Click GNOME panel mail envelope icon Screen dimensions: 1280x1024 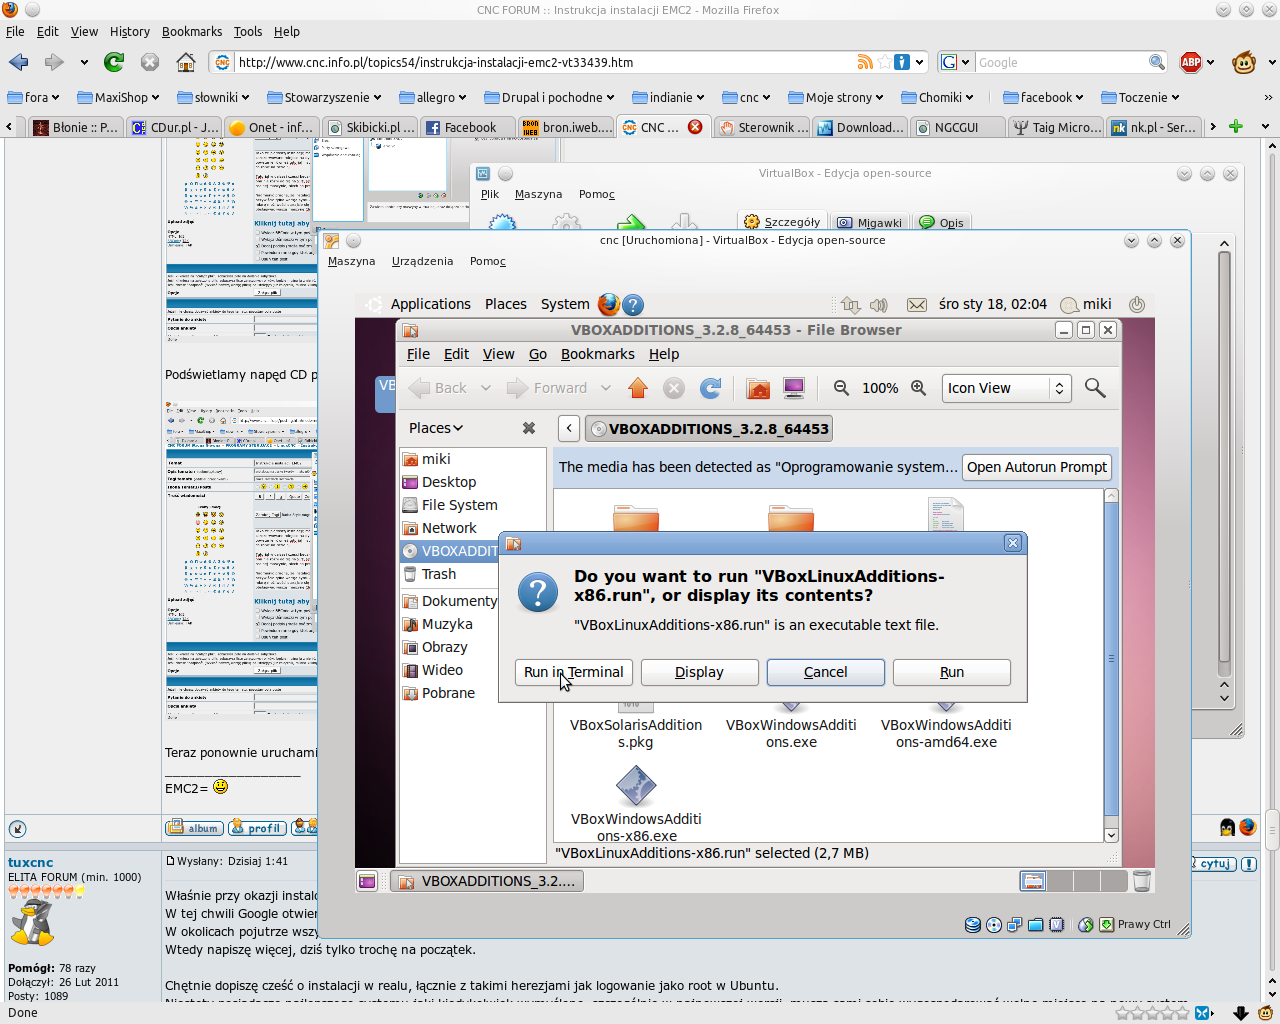coord(916,304)
